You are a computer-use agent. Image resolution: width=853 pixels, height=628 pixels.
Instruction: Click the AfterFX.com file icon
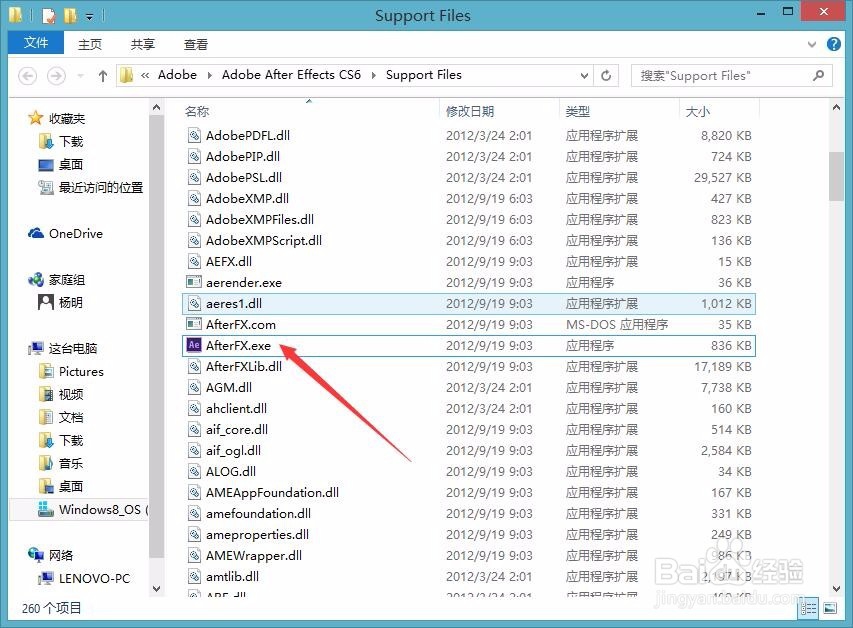coord(194,324)
